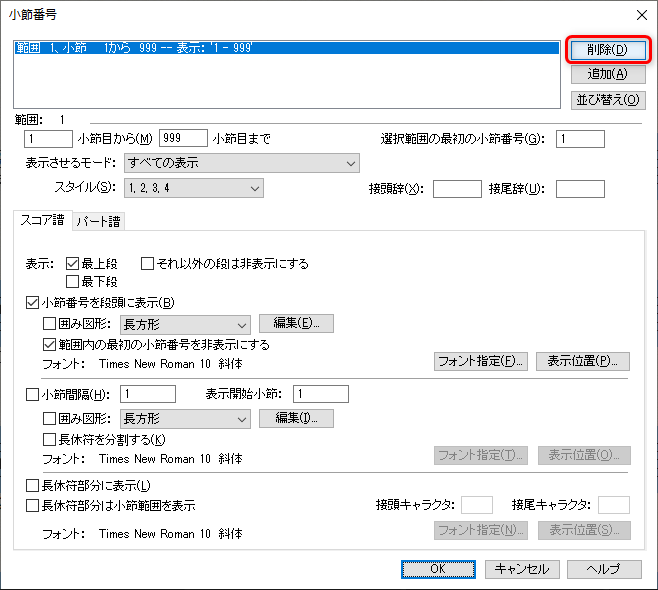Click the キャンセル button
Viewport: 658px width, 590px height.
click(x=522, y=569)
